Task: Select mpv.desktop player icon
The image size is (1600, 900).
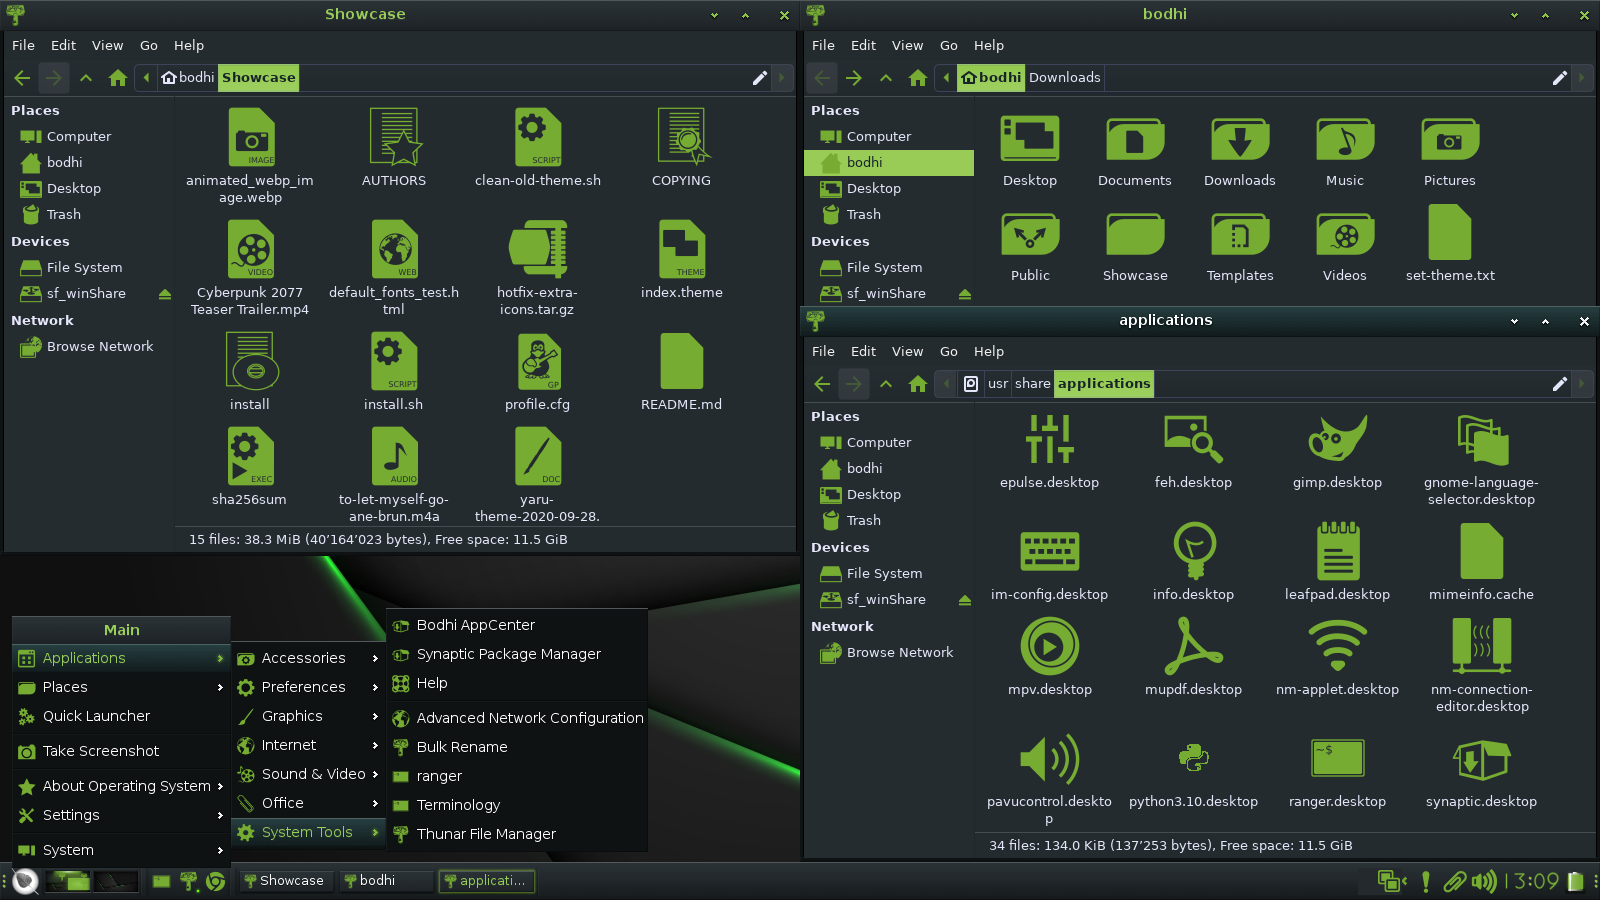Action: click(x=1050, y=646)
